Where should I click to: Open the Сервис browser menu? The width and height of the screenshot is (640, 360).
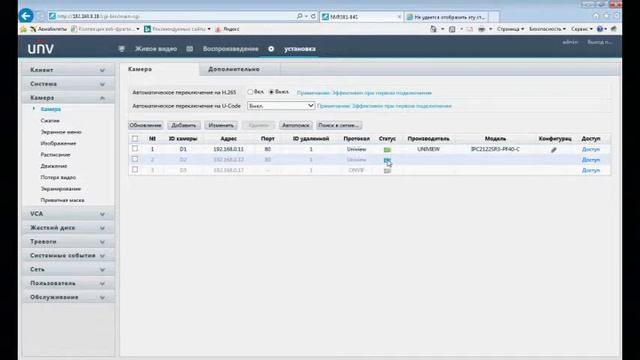582,29
